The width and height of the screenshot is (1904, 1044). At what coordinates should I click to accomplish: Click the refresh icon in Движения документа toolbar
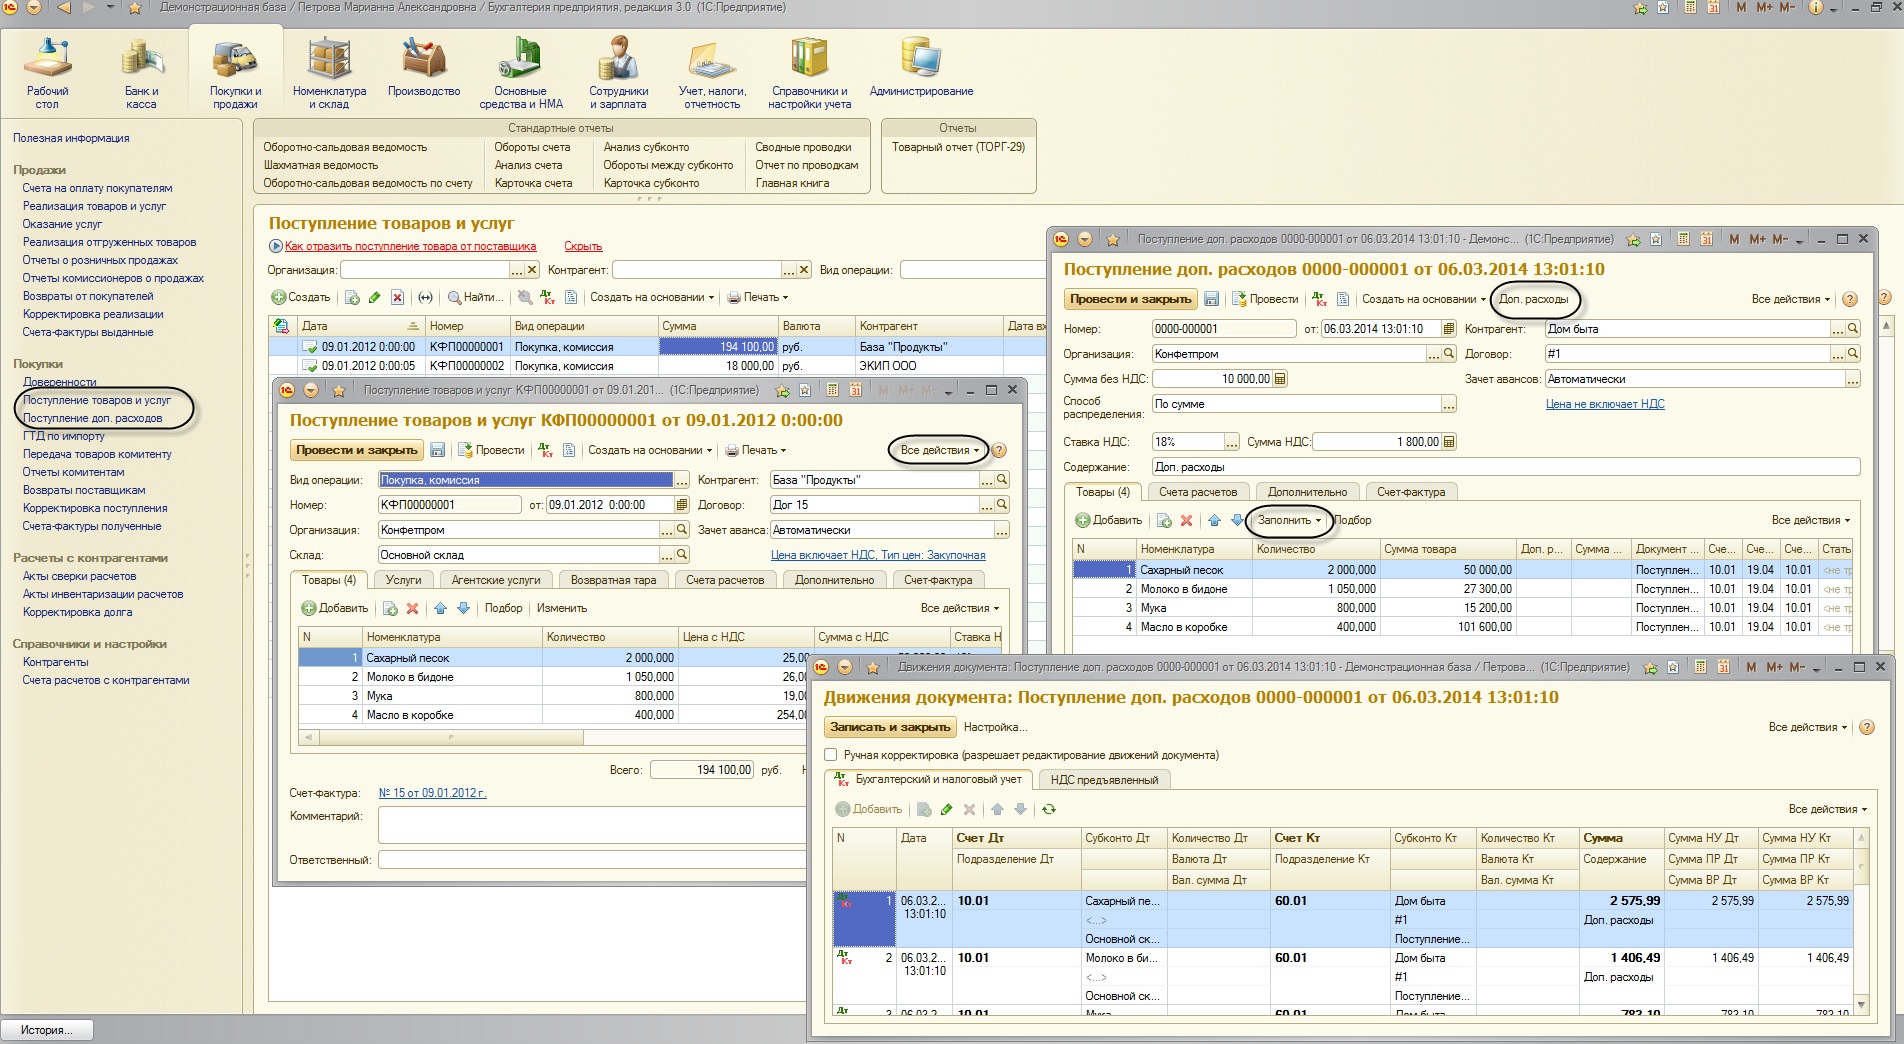tap(1048, 809)
